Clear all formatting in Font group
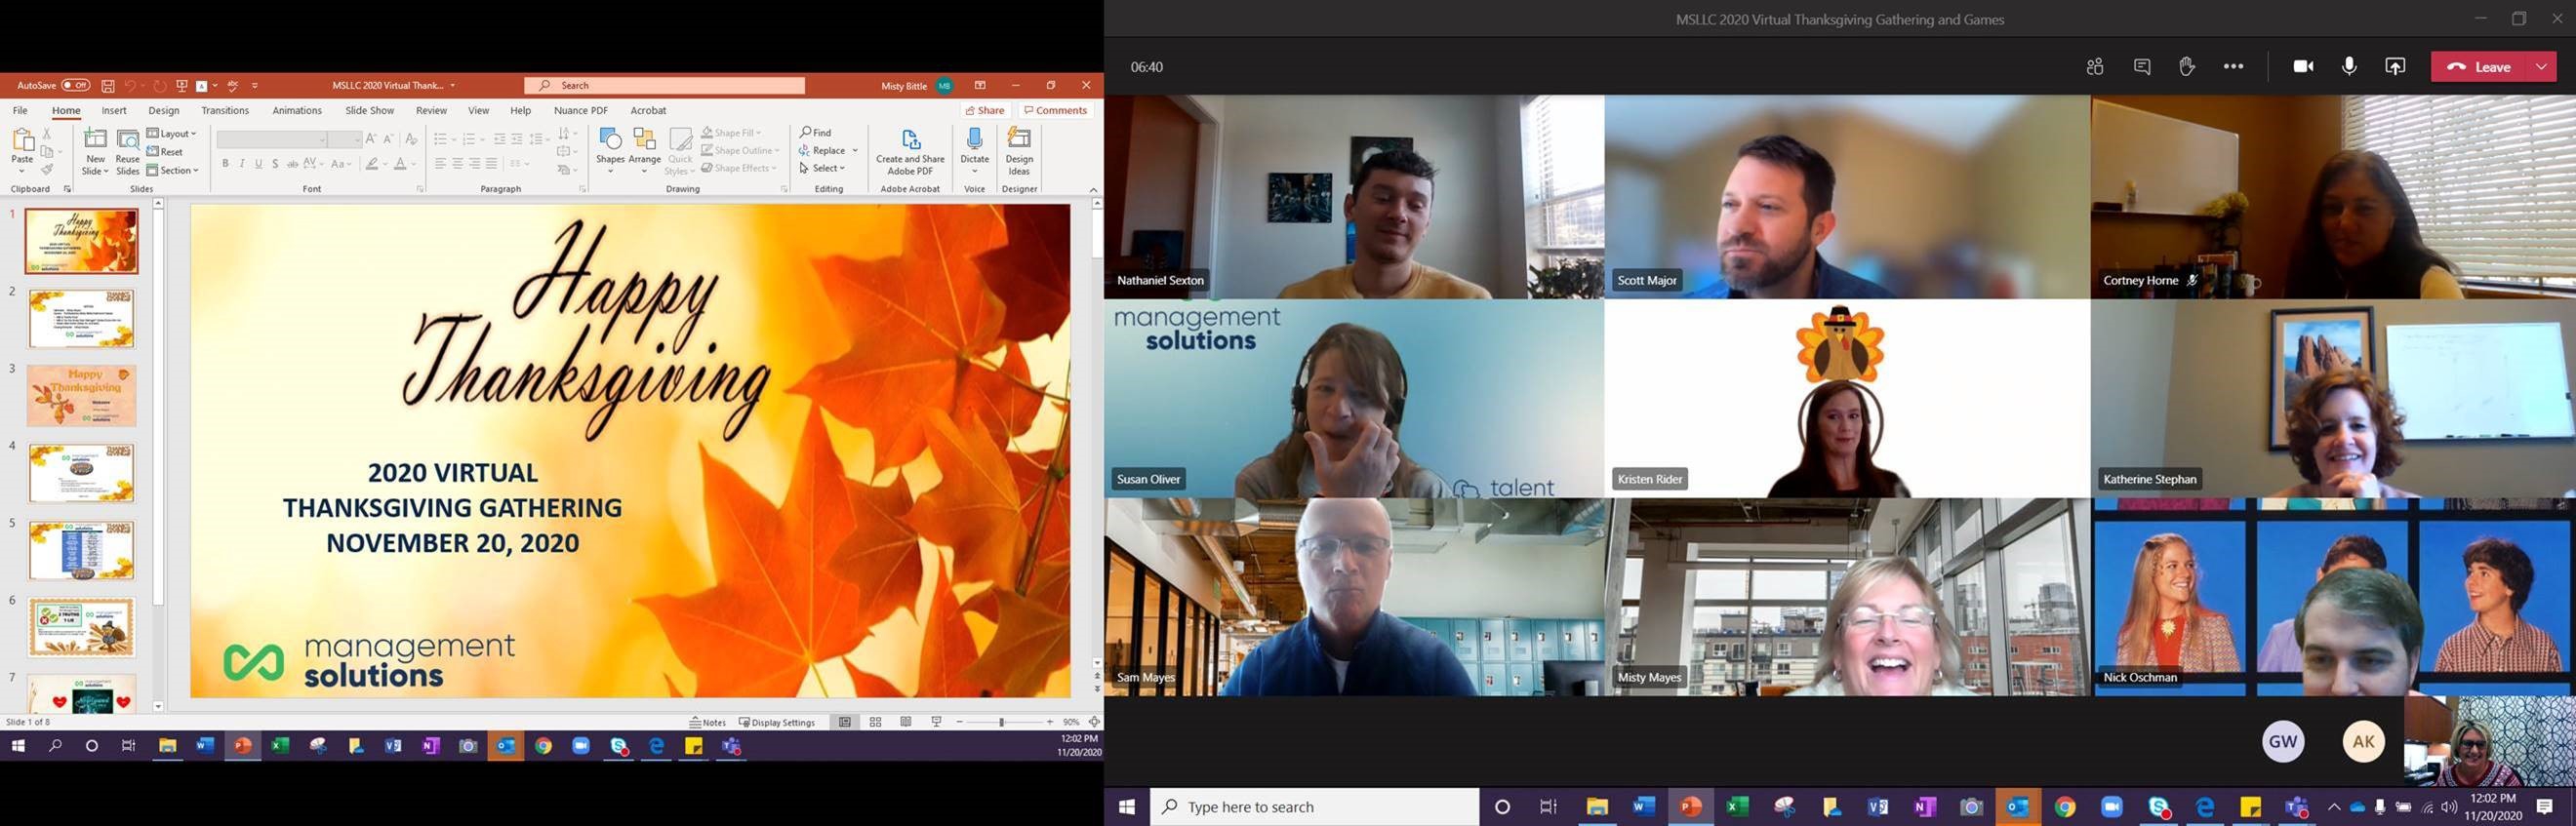Image resolution: width=2576 pixels, height=826 pixels. 411,139
